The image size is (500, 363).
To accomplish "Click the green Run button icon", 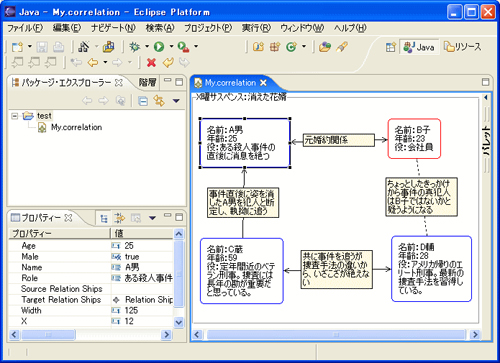I will (159, 47).
